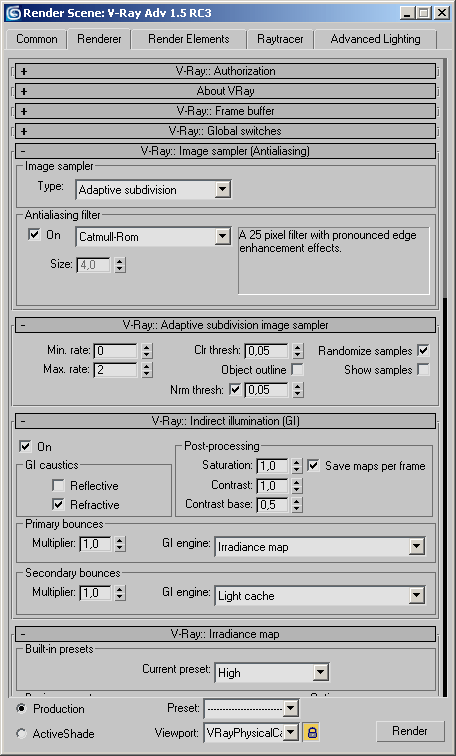
Task: Collapse the Indirect illumination (GI) rollout
Action: pyautogui.click(x=225, y=421)
